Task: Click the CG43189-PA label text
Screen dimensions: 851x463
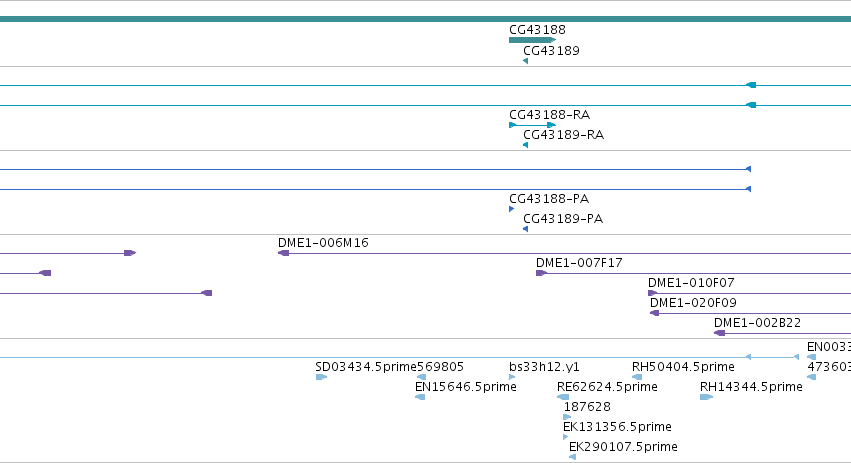Action: [563, 219]
